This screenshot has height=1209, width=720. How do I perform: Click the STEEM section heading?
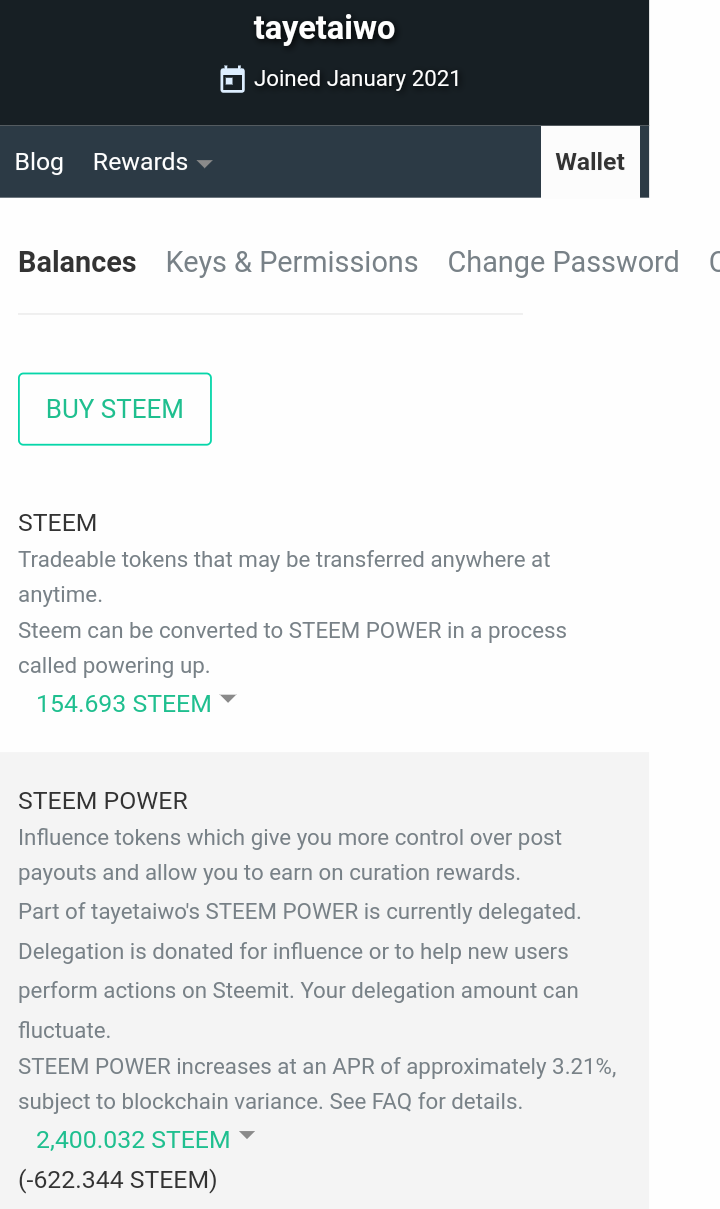coord(57,523)
